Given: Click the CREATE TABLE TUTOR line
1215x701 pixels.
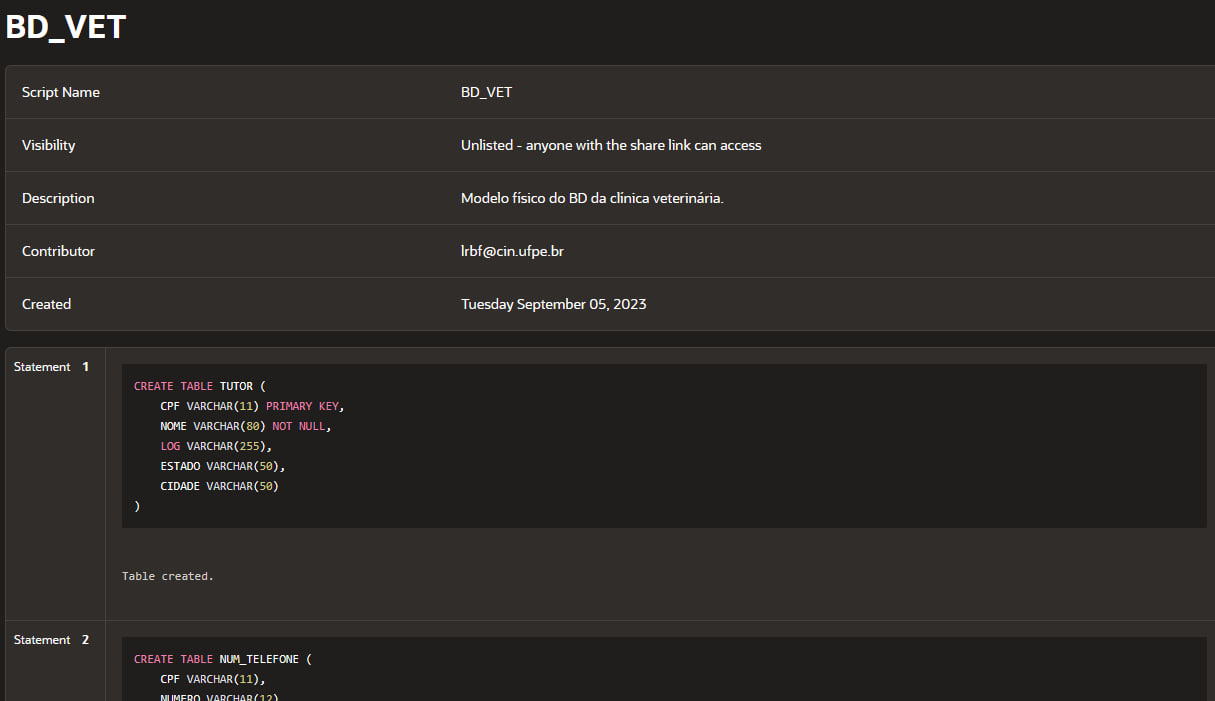Looking at the screenshot, I should click(x=200, y=386).
